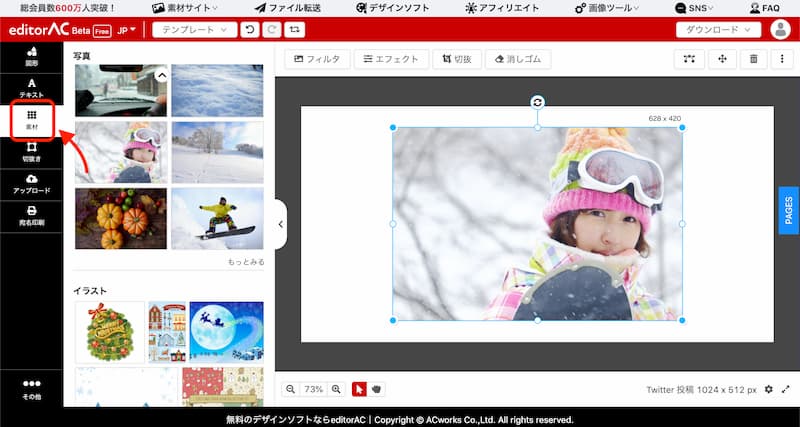Open the 宛名印刷 address printing panel

pos(32,216)
